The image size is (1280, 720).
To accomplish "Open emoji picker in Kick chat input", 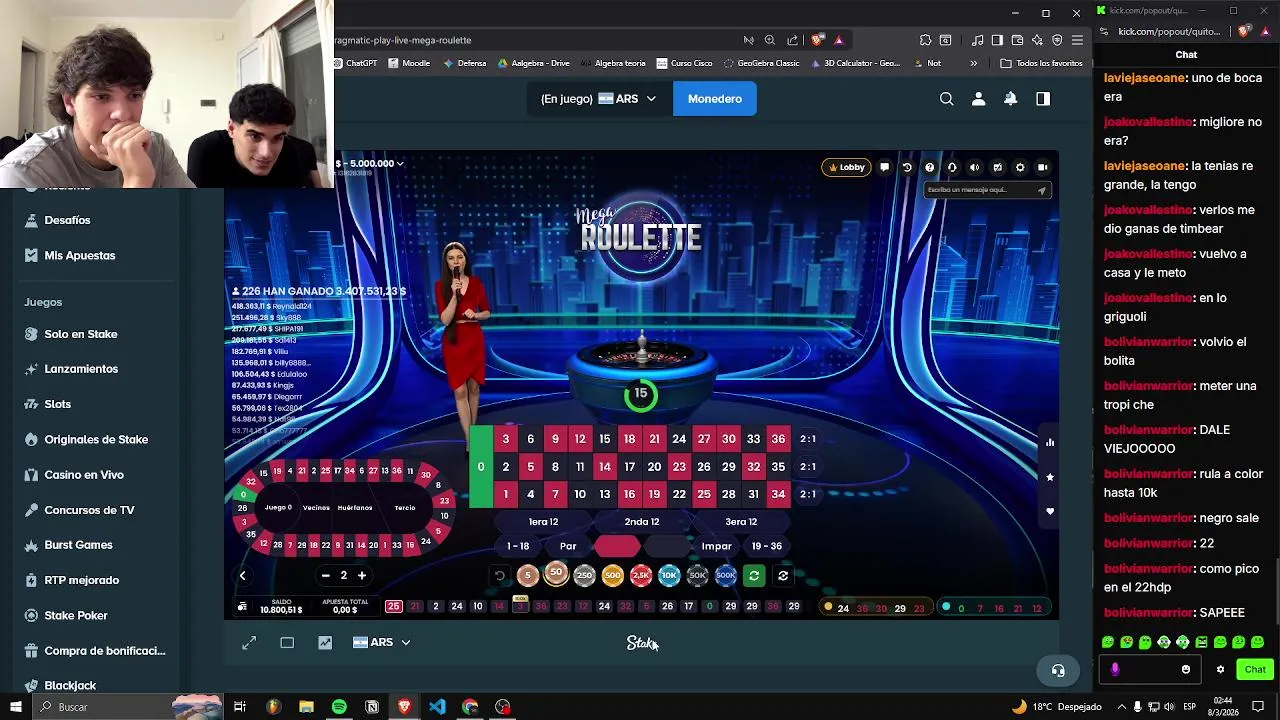I will [x=1186, y=670].
